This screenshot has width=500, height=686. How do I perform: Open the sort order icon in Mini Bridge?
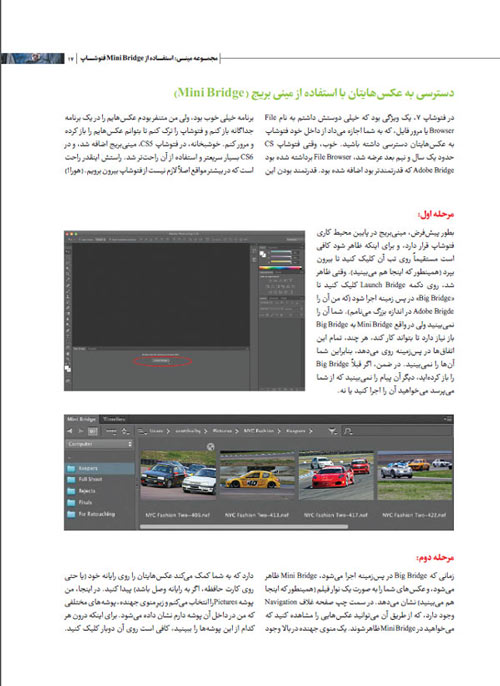(x=126, y=431)
